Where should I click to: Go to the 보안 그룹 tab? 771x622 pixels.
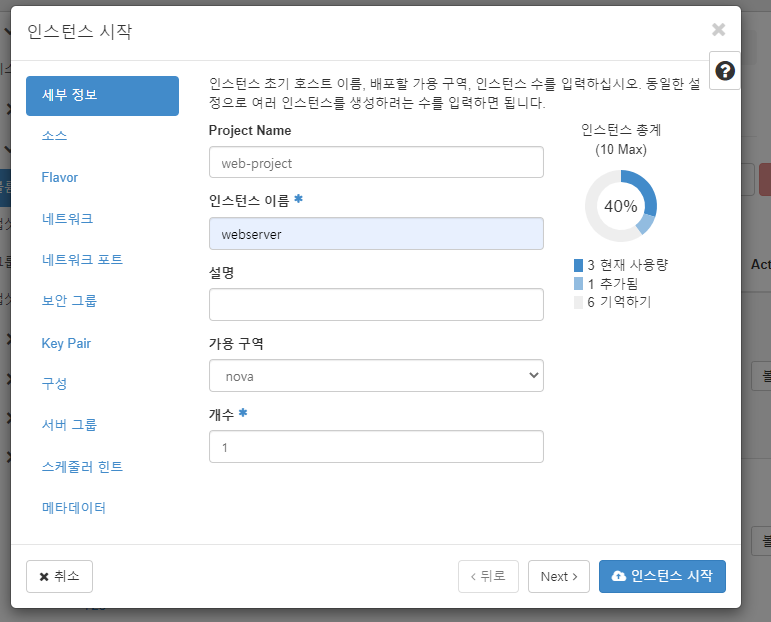[69, 300]
